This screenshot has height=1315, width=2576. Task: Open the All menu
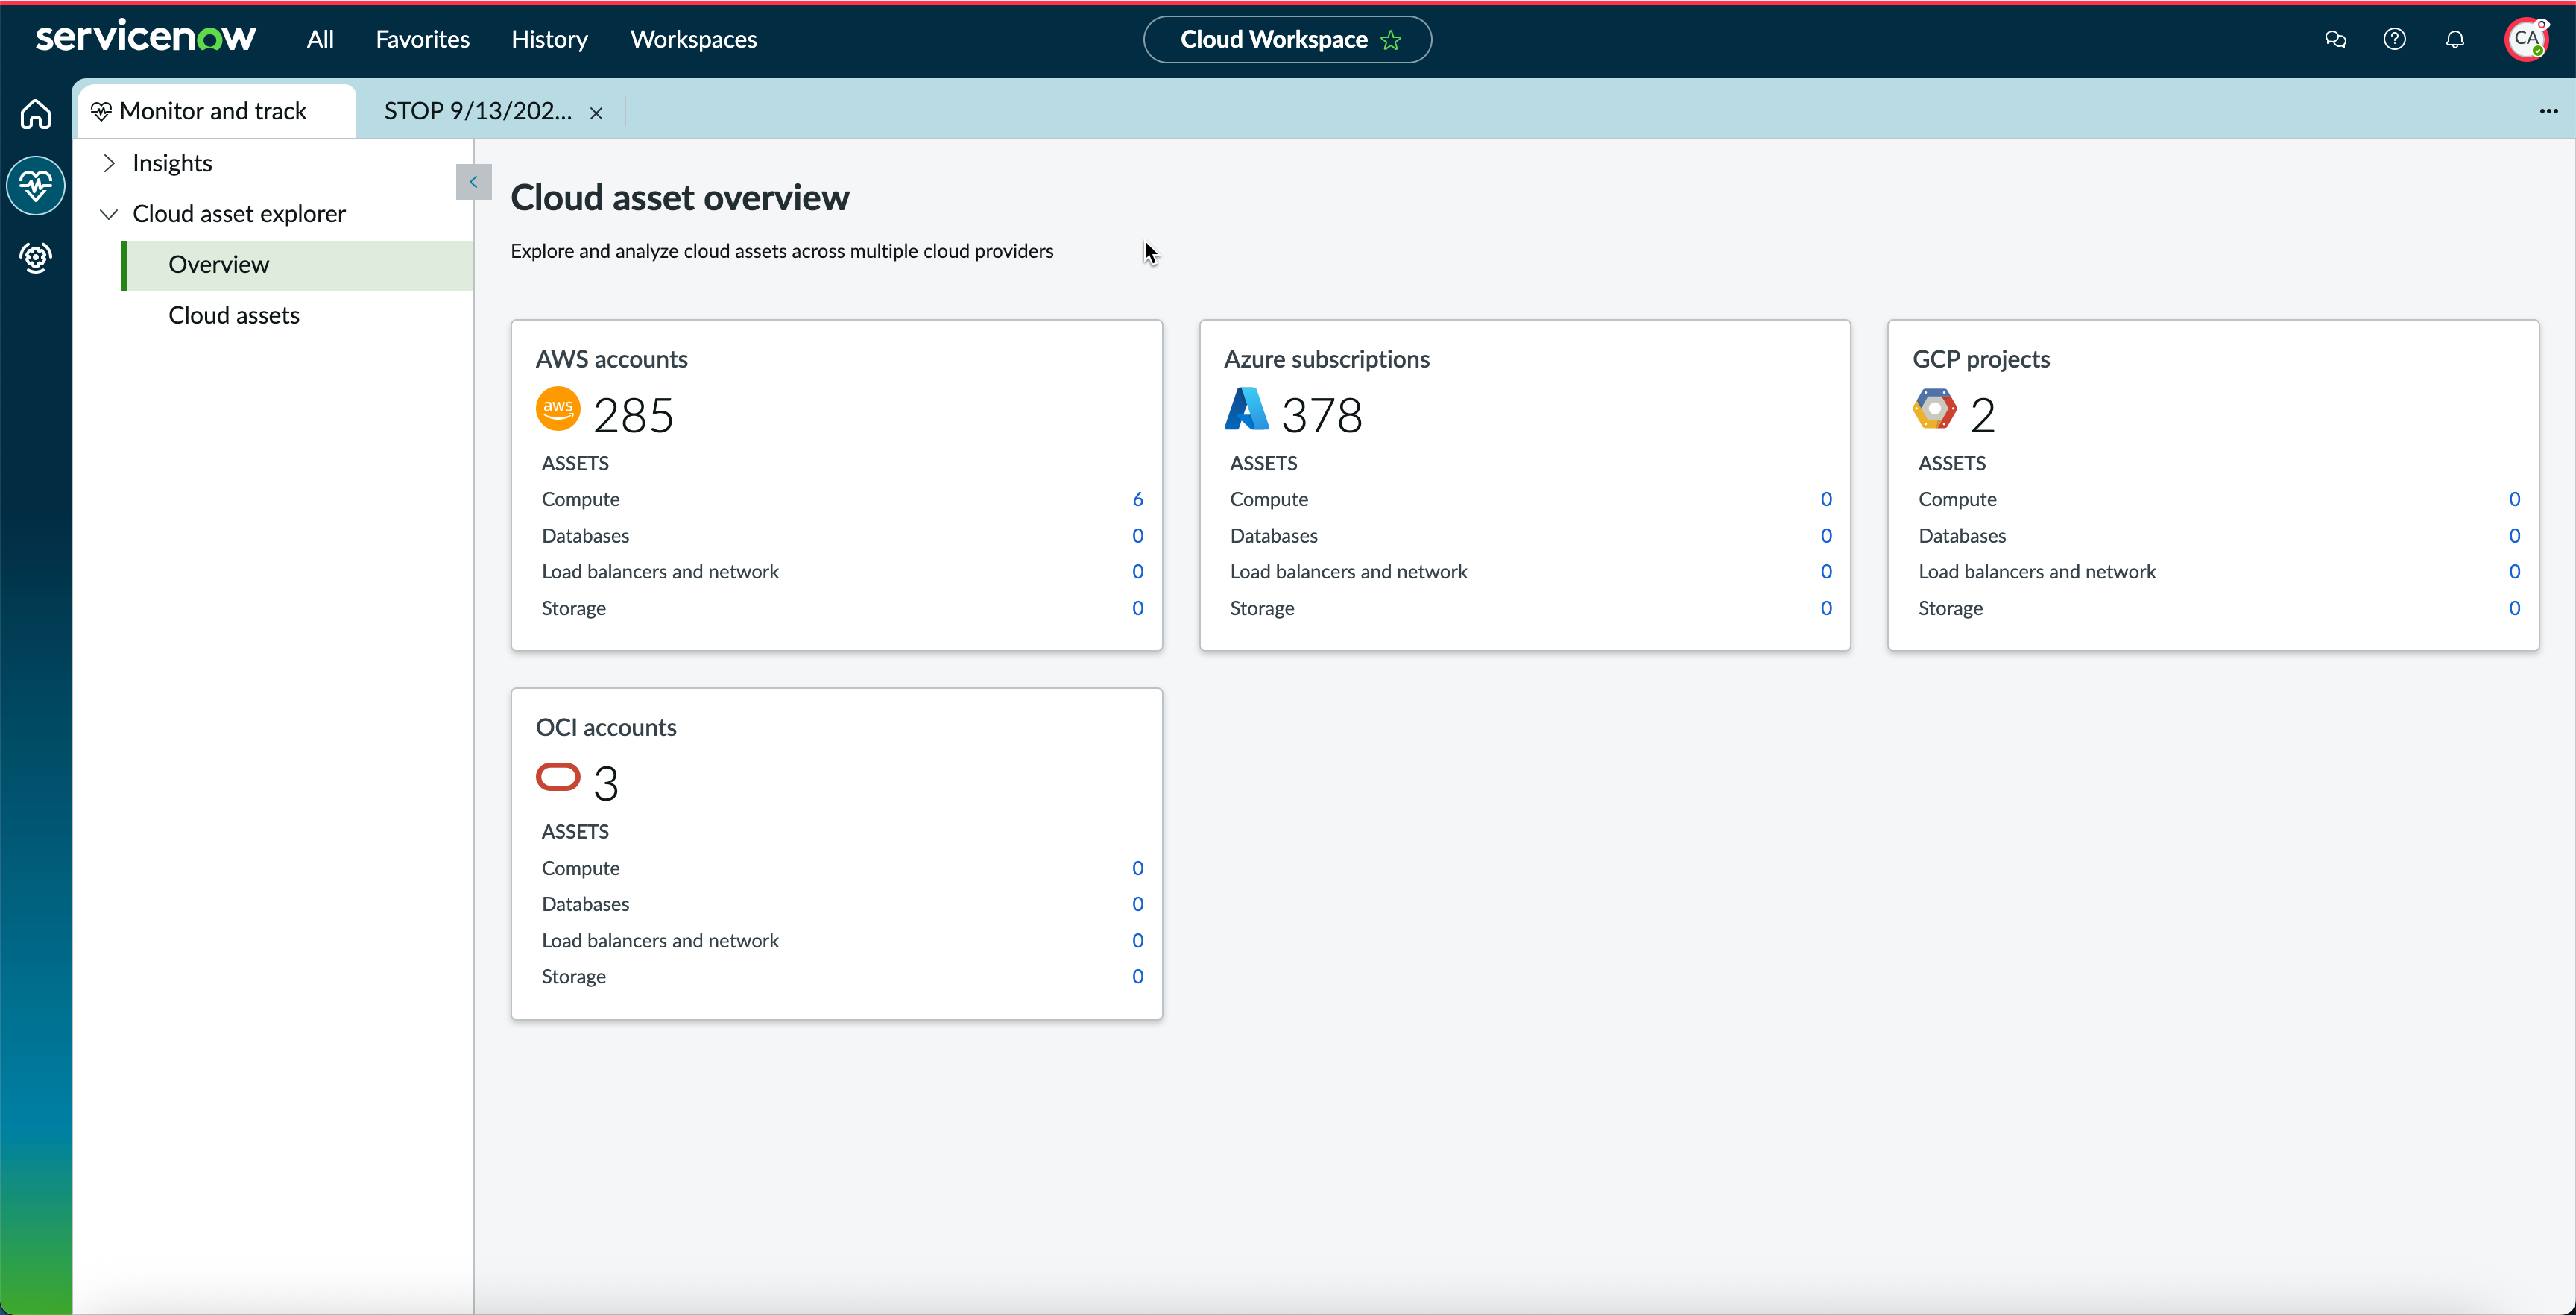(320, 39)
